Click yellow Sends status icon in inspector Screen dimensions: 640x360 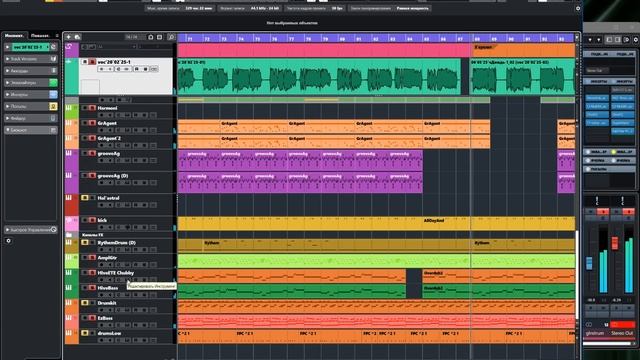pos(53,106)
